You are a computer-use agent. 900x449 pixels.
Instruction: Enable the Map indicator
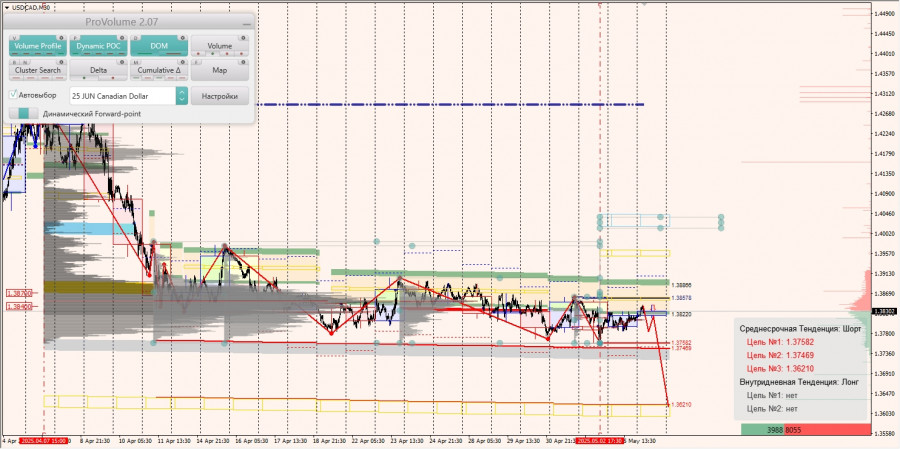219,70
